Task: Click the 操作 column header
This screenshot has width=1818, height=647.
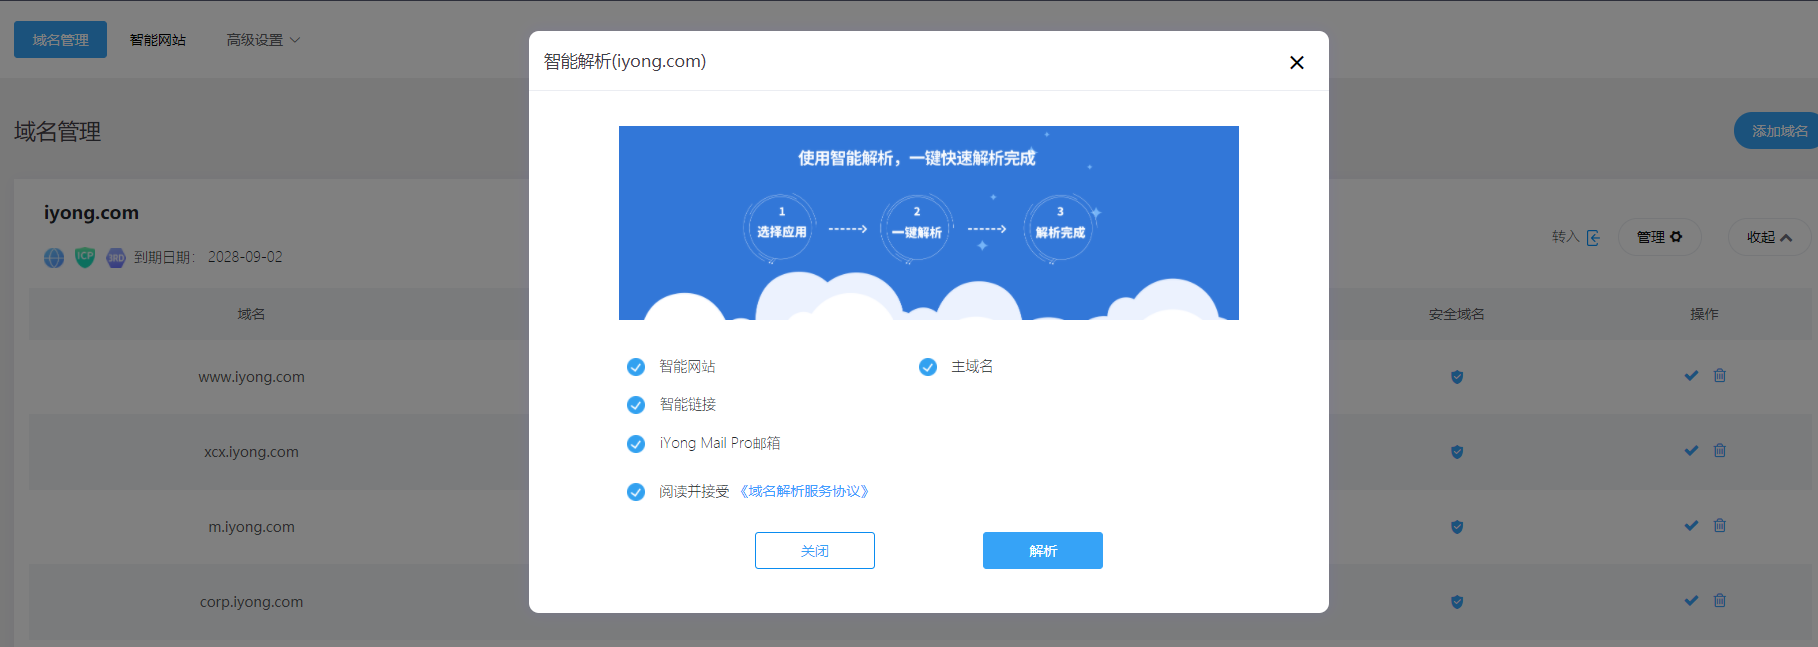Action: click(x=1704, y=314)
